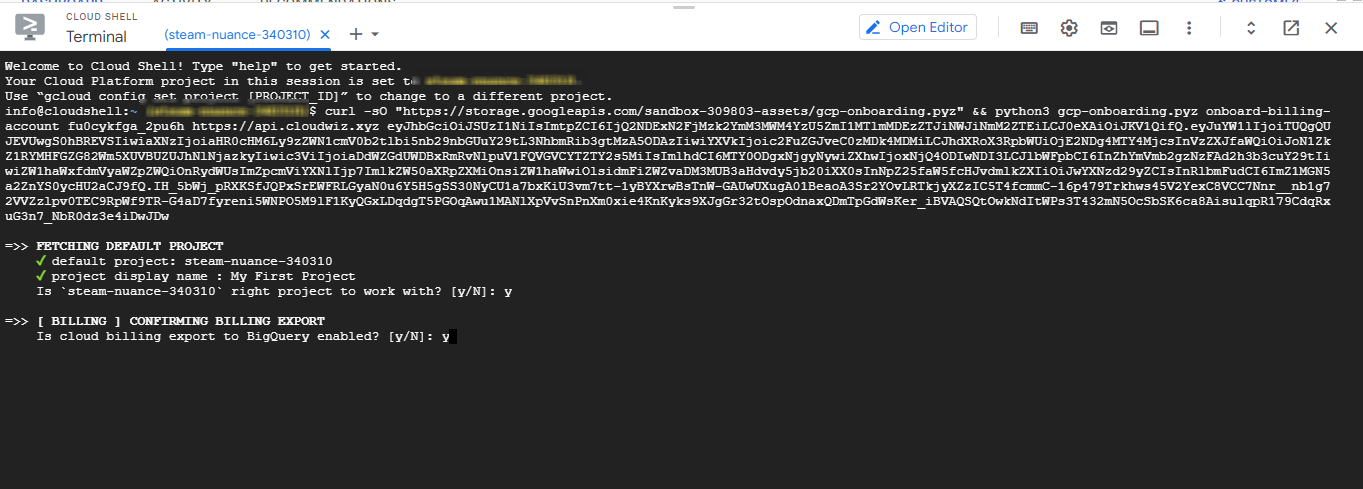Click the keyboard send key combination icon
Screen dimensions: 1363x489
pos(1028,28)
